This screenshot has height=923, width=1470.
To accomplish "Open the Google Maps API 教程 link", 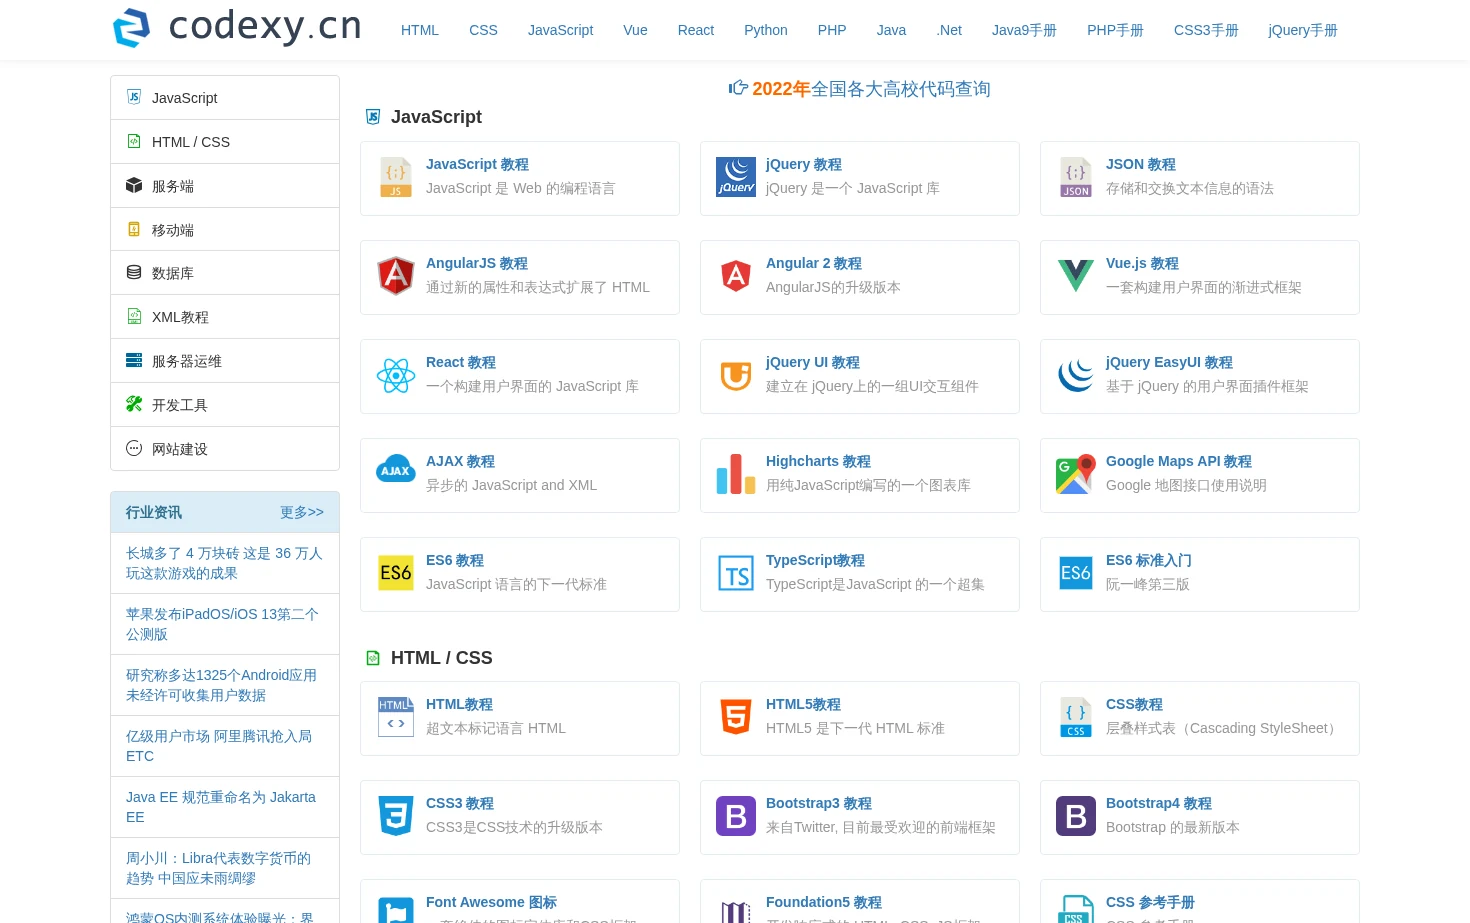I will [x=1179, y=461].
